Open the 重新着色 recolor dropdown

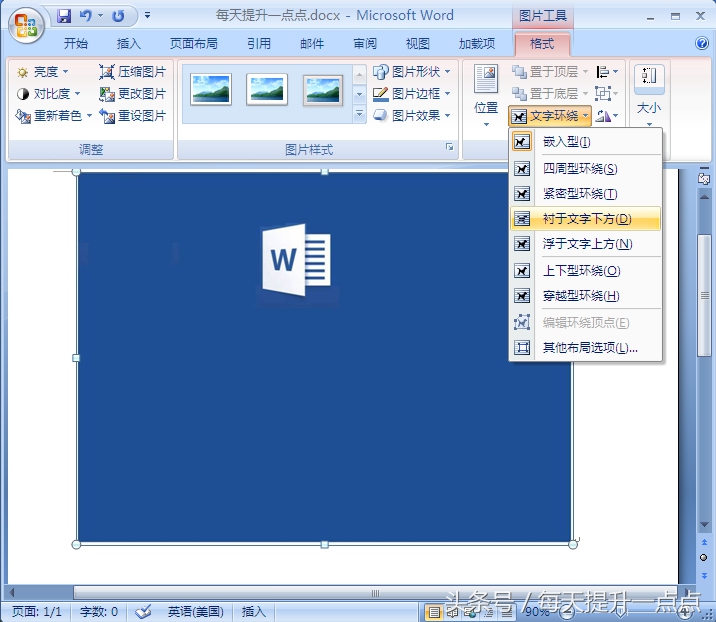(54, 116)
